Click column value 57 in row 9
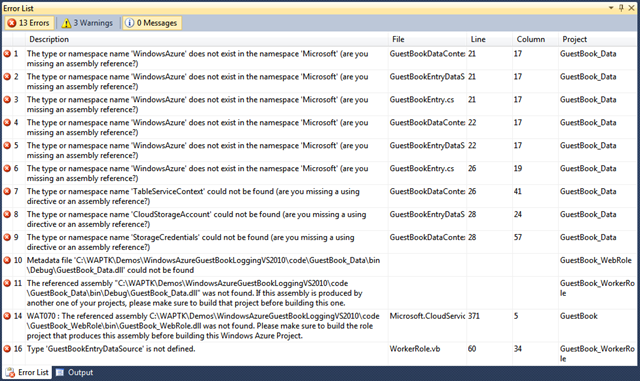 pyautogui.click(x=518, y=237)
